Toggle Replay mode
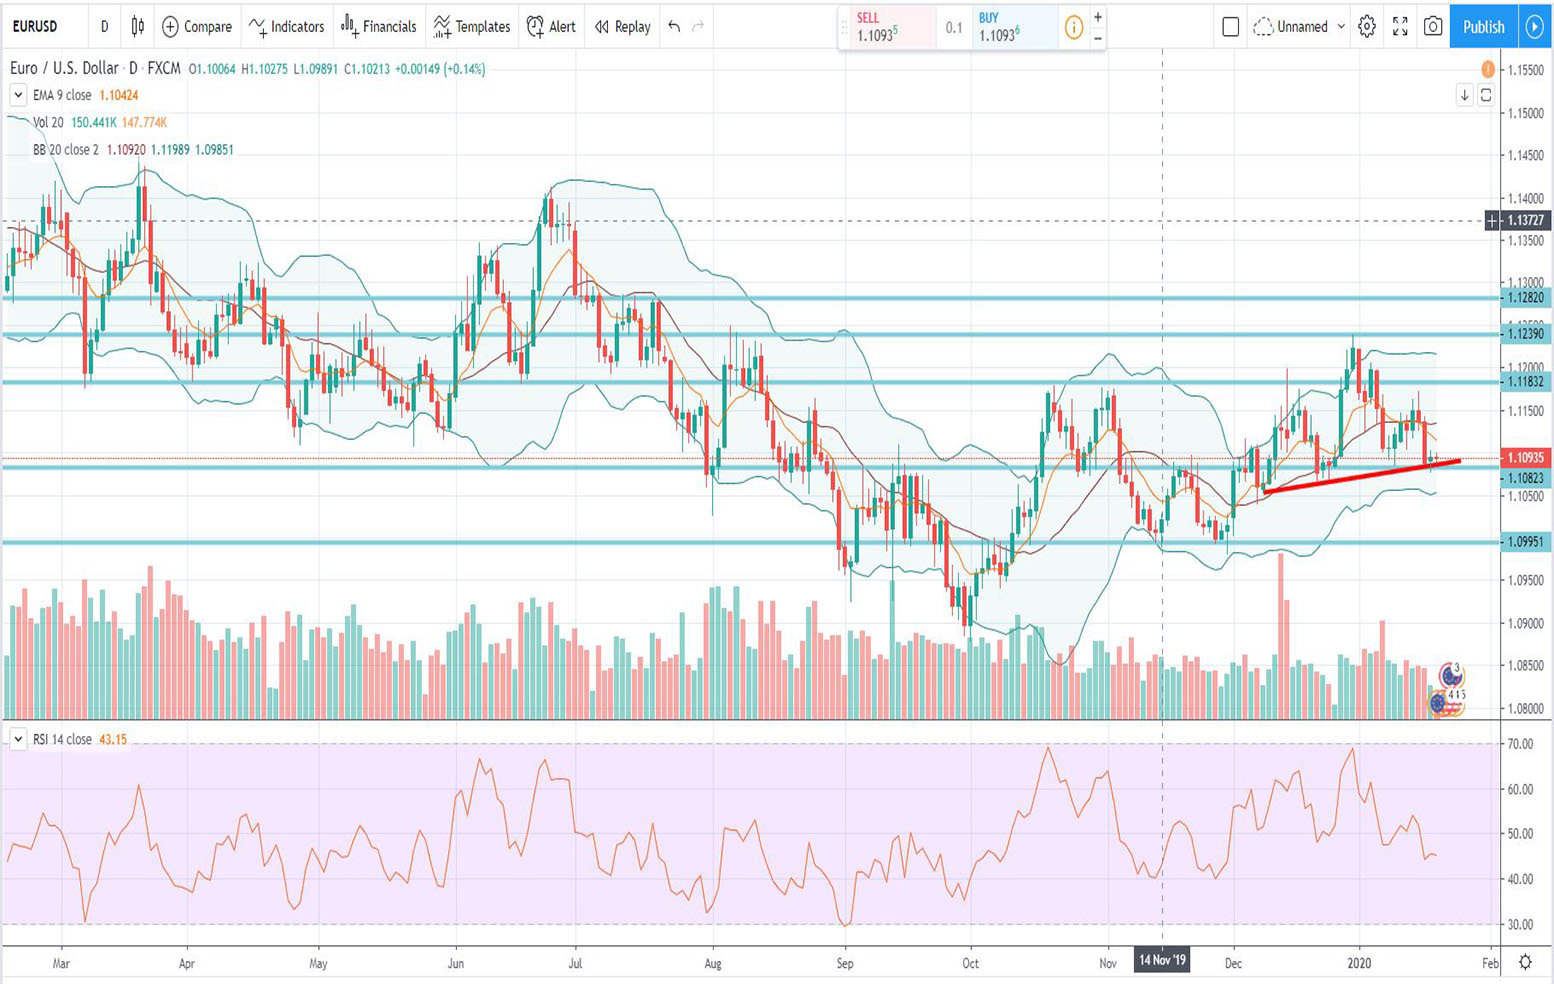Screen dimensions: 1554x984 click(x=622, y=27)
